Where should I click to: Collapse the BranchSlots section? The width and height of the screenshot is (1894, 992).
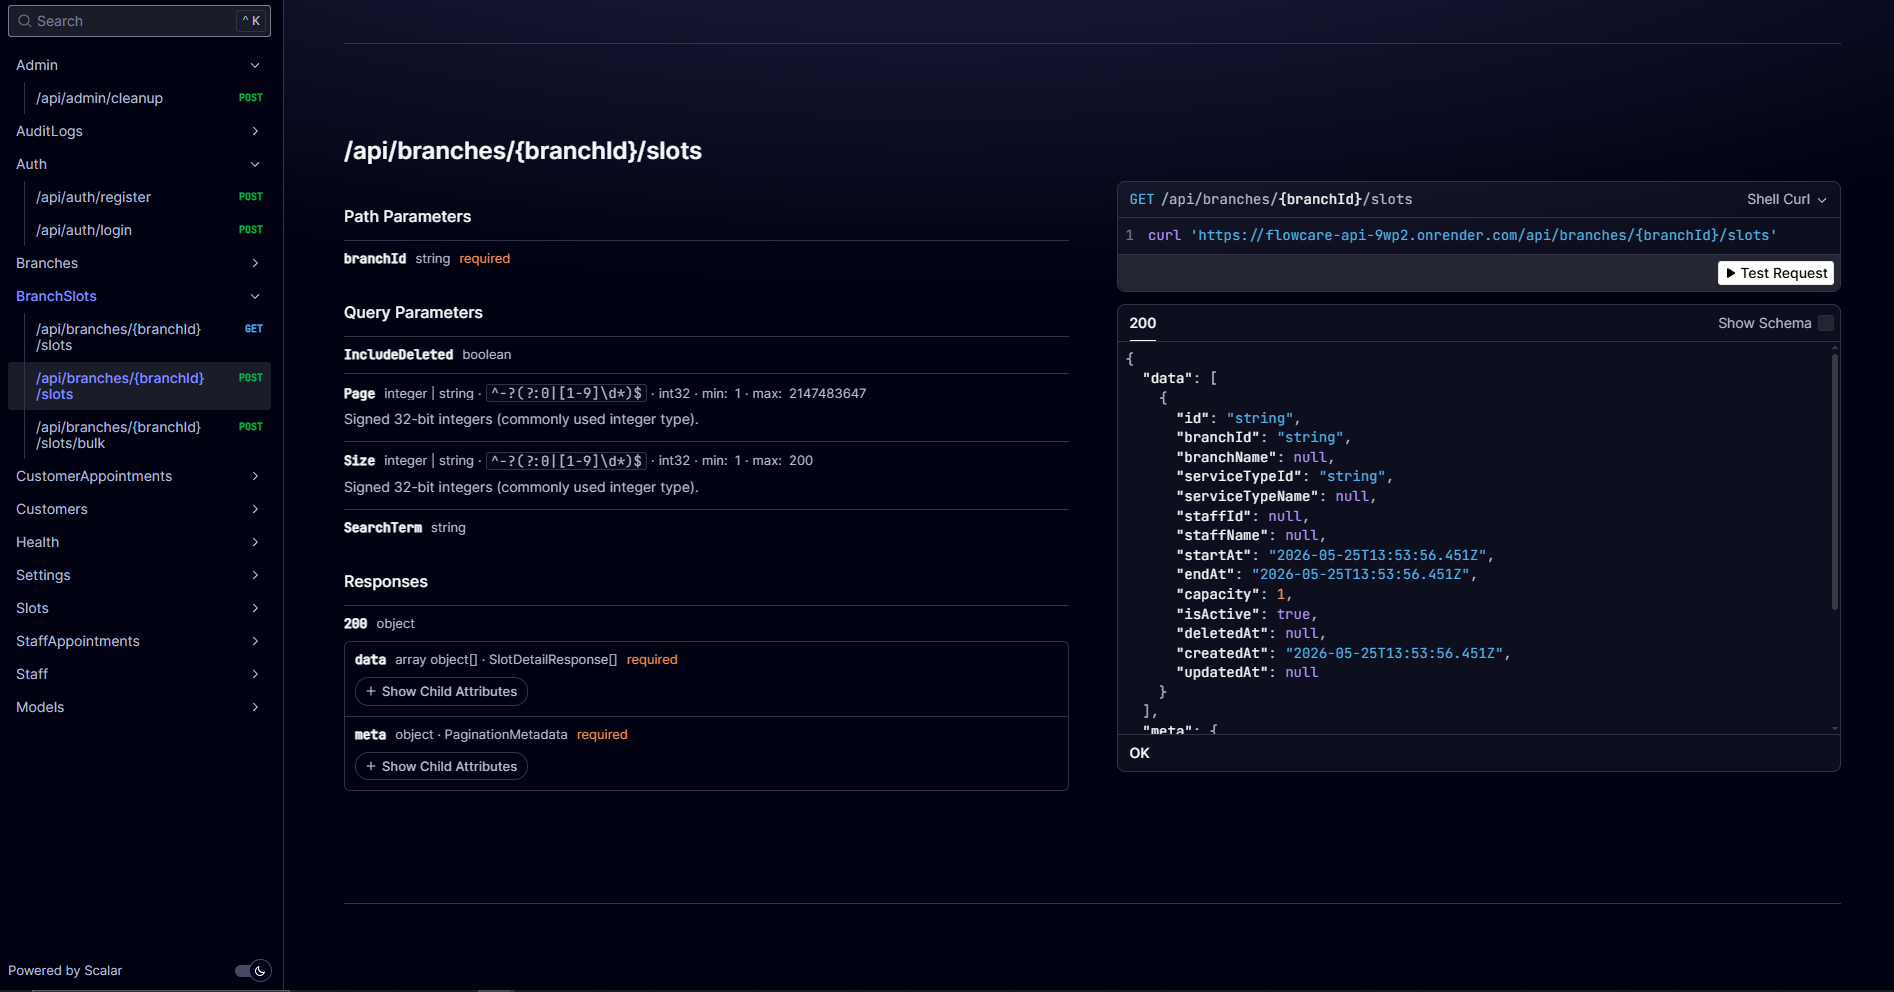point(255,296)
